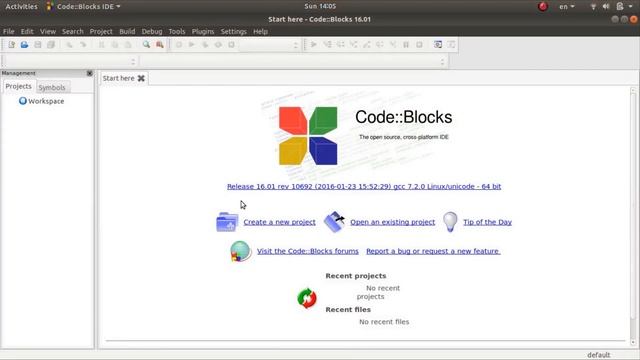This screenshot has height=360, width=640.
Task: Open the Plugins menu
Action: 203,31
